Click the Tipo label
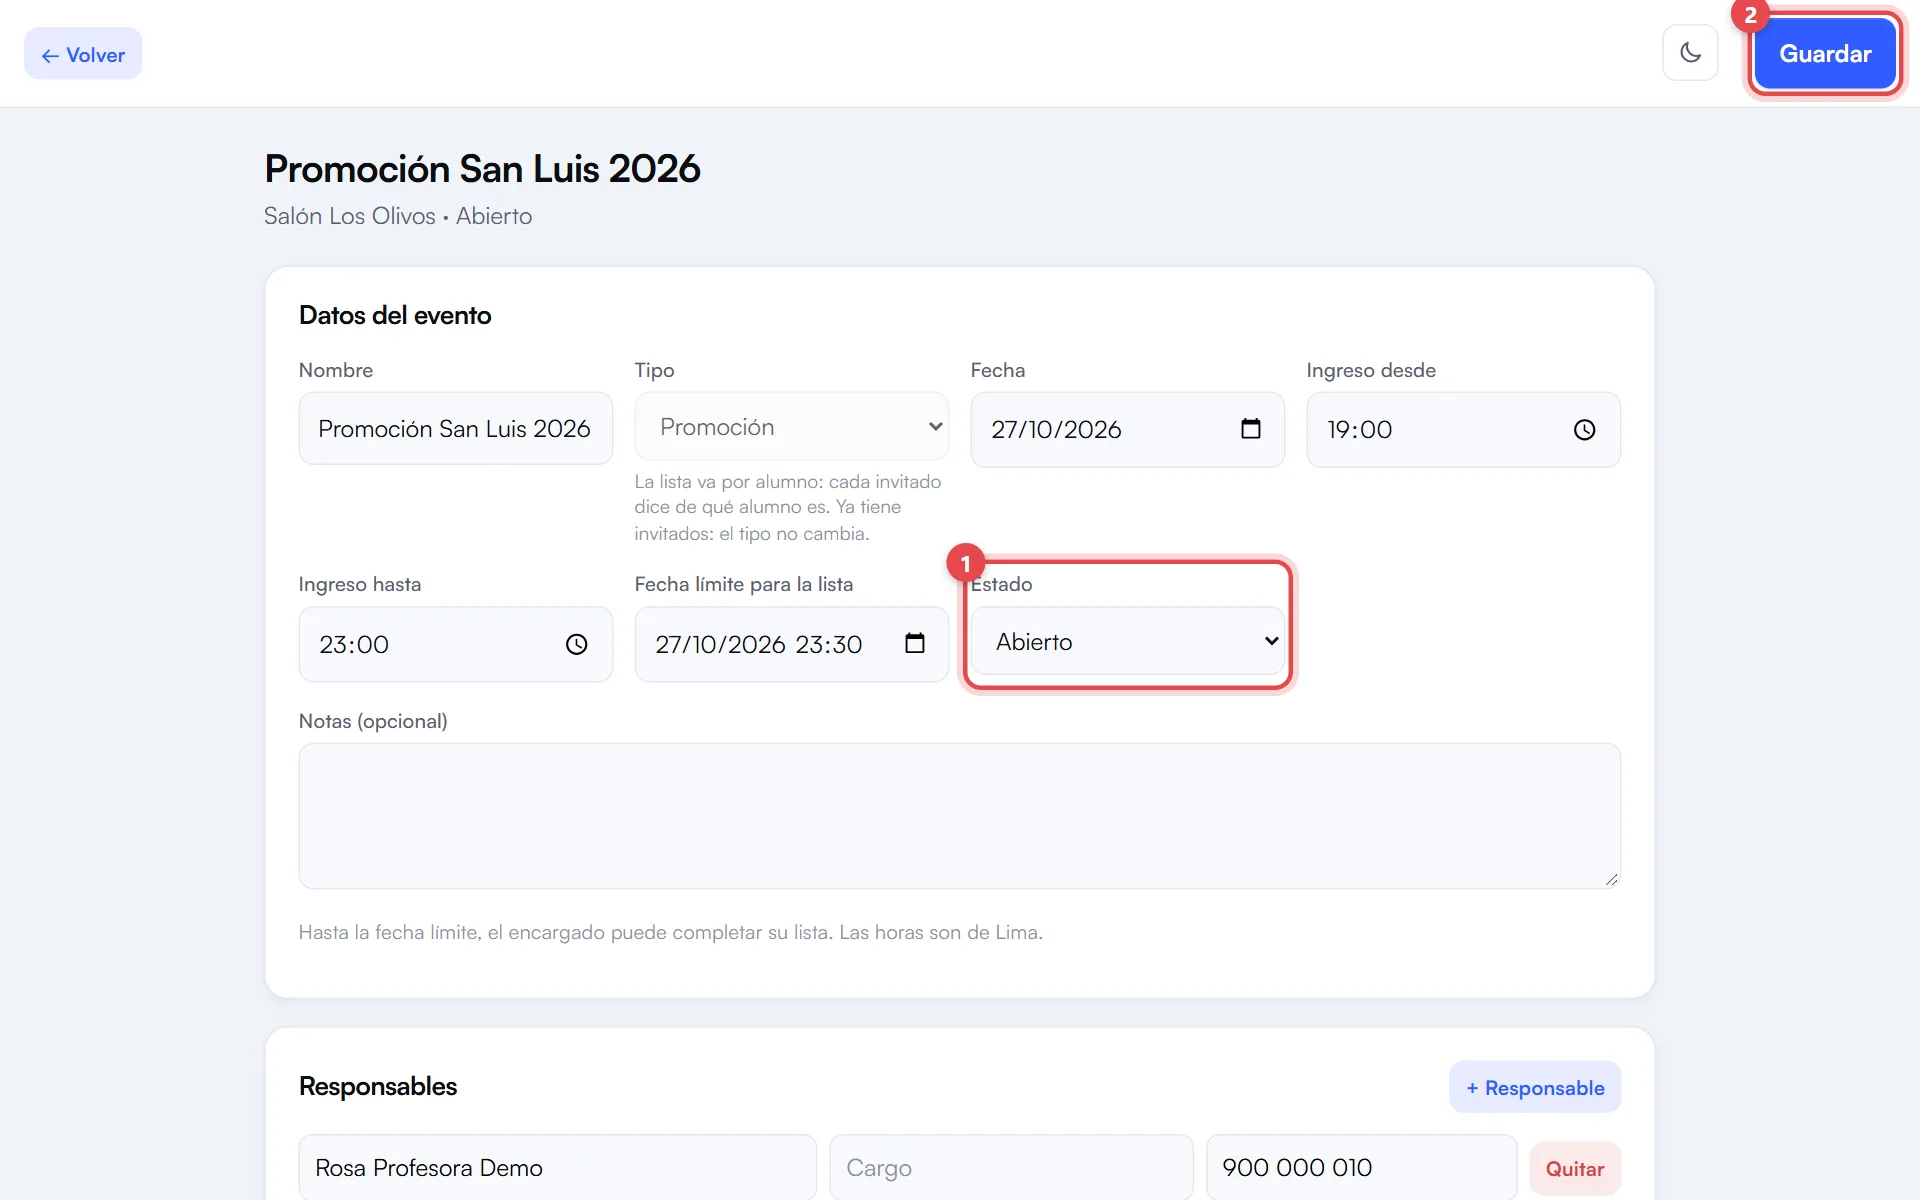The image size is (1920, 1200). pyautogui.click(x=654, y=370)
